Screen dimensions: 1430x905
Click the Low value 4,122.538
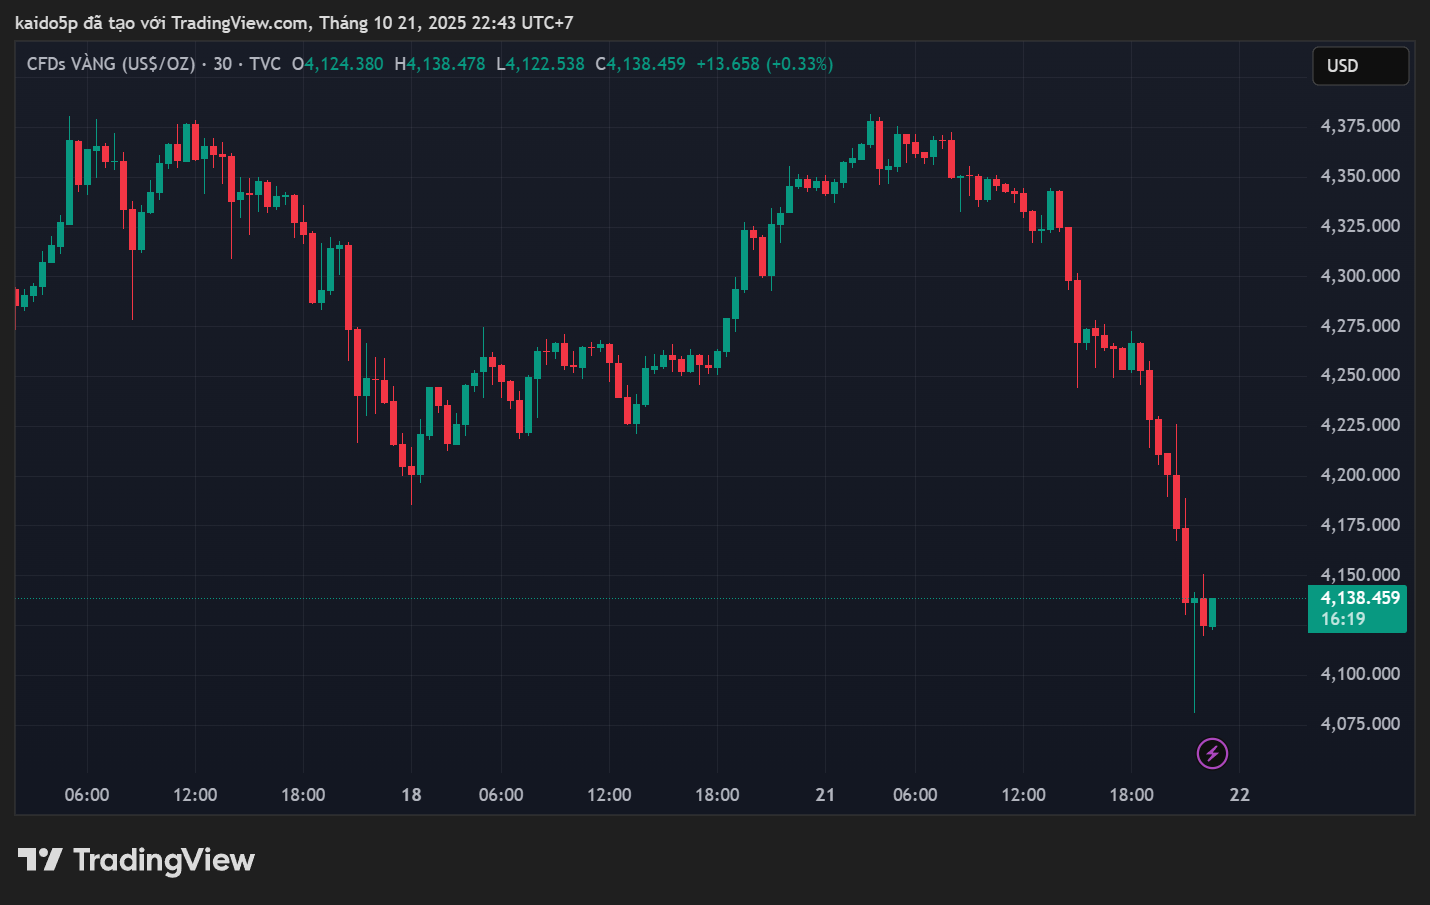544,64
